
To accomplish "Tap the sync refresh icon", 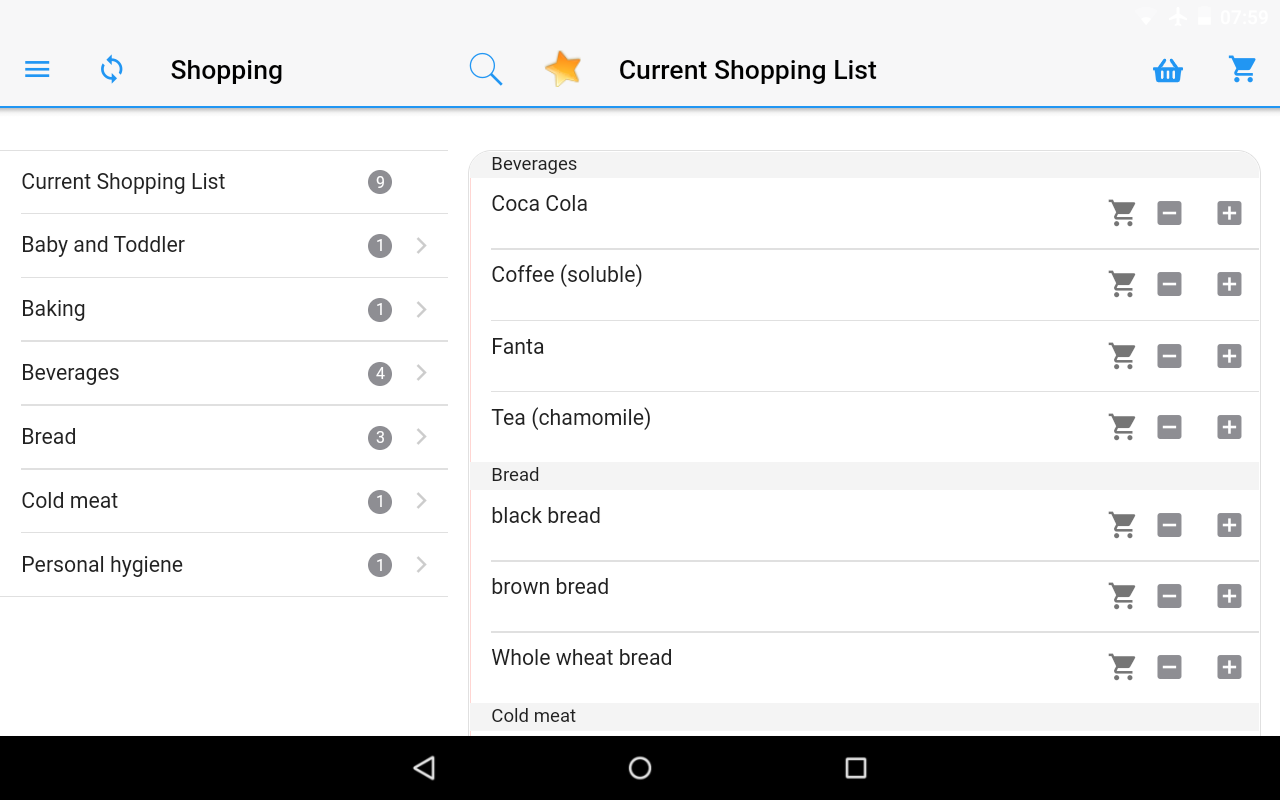I will click(112, 70).
